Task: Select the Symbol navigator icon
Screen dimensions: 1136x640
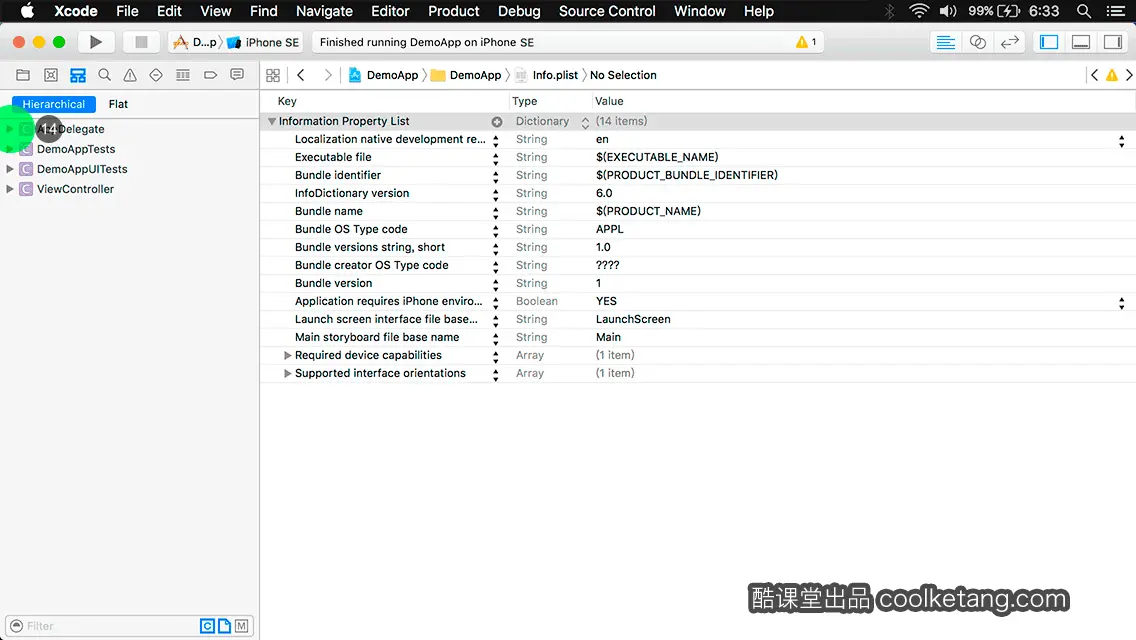Action: coord(78,75)
